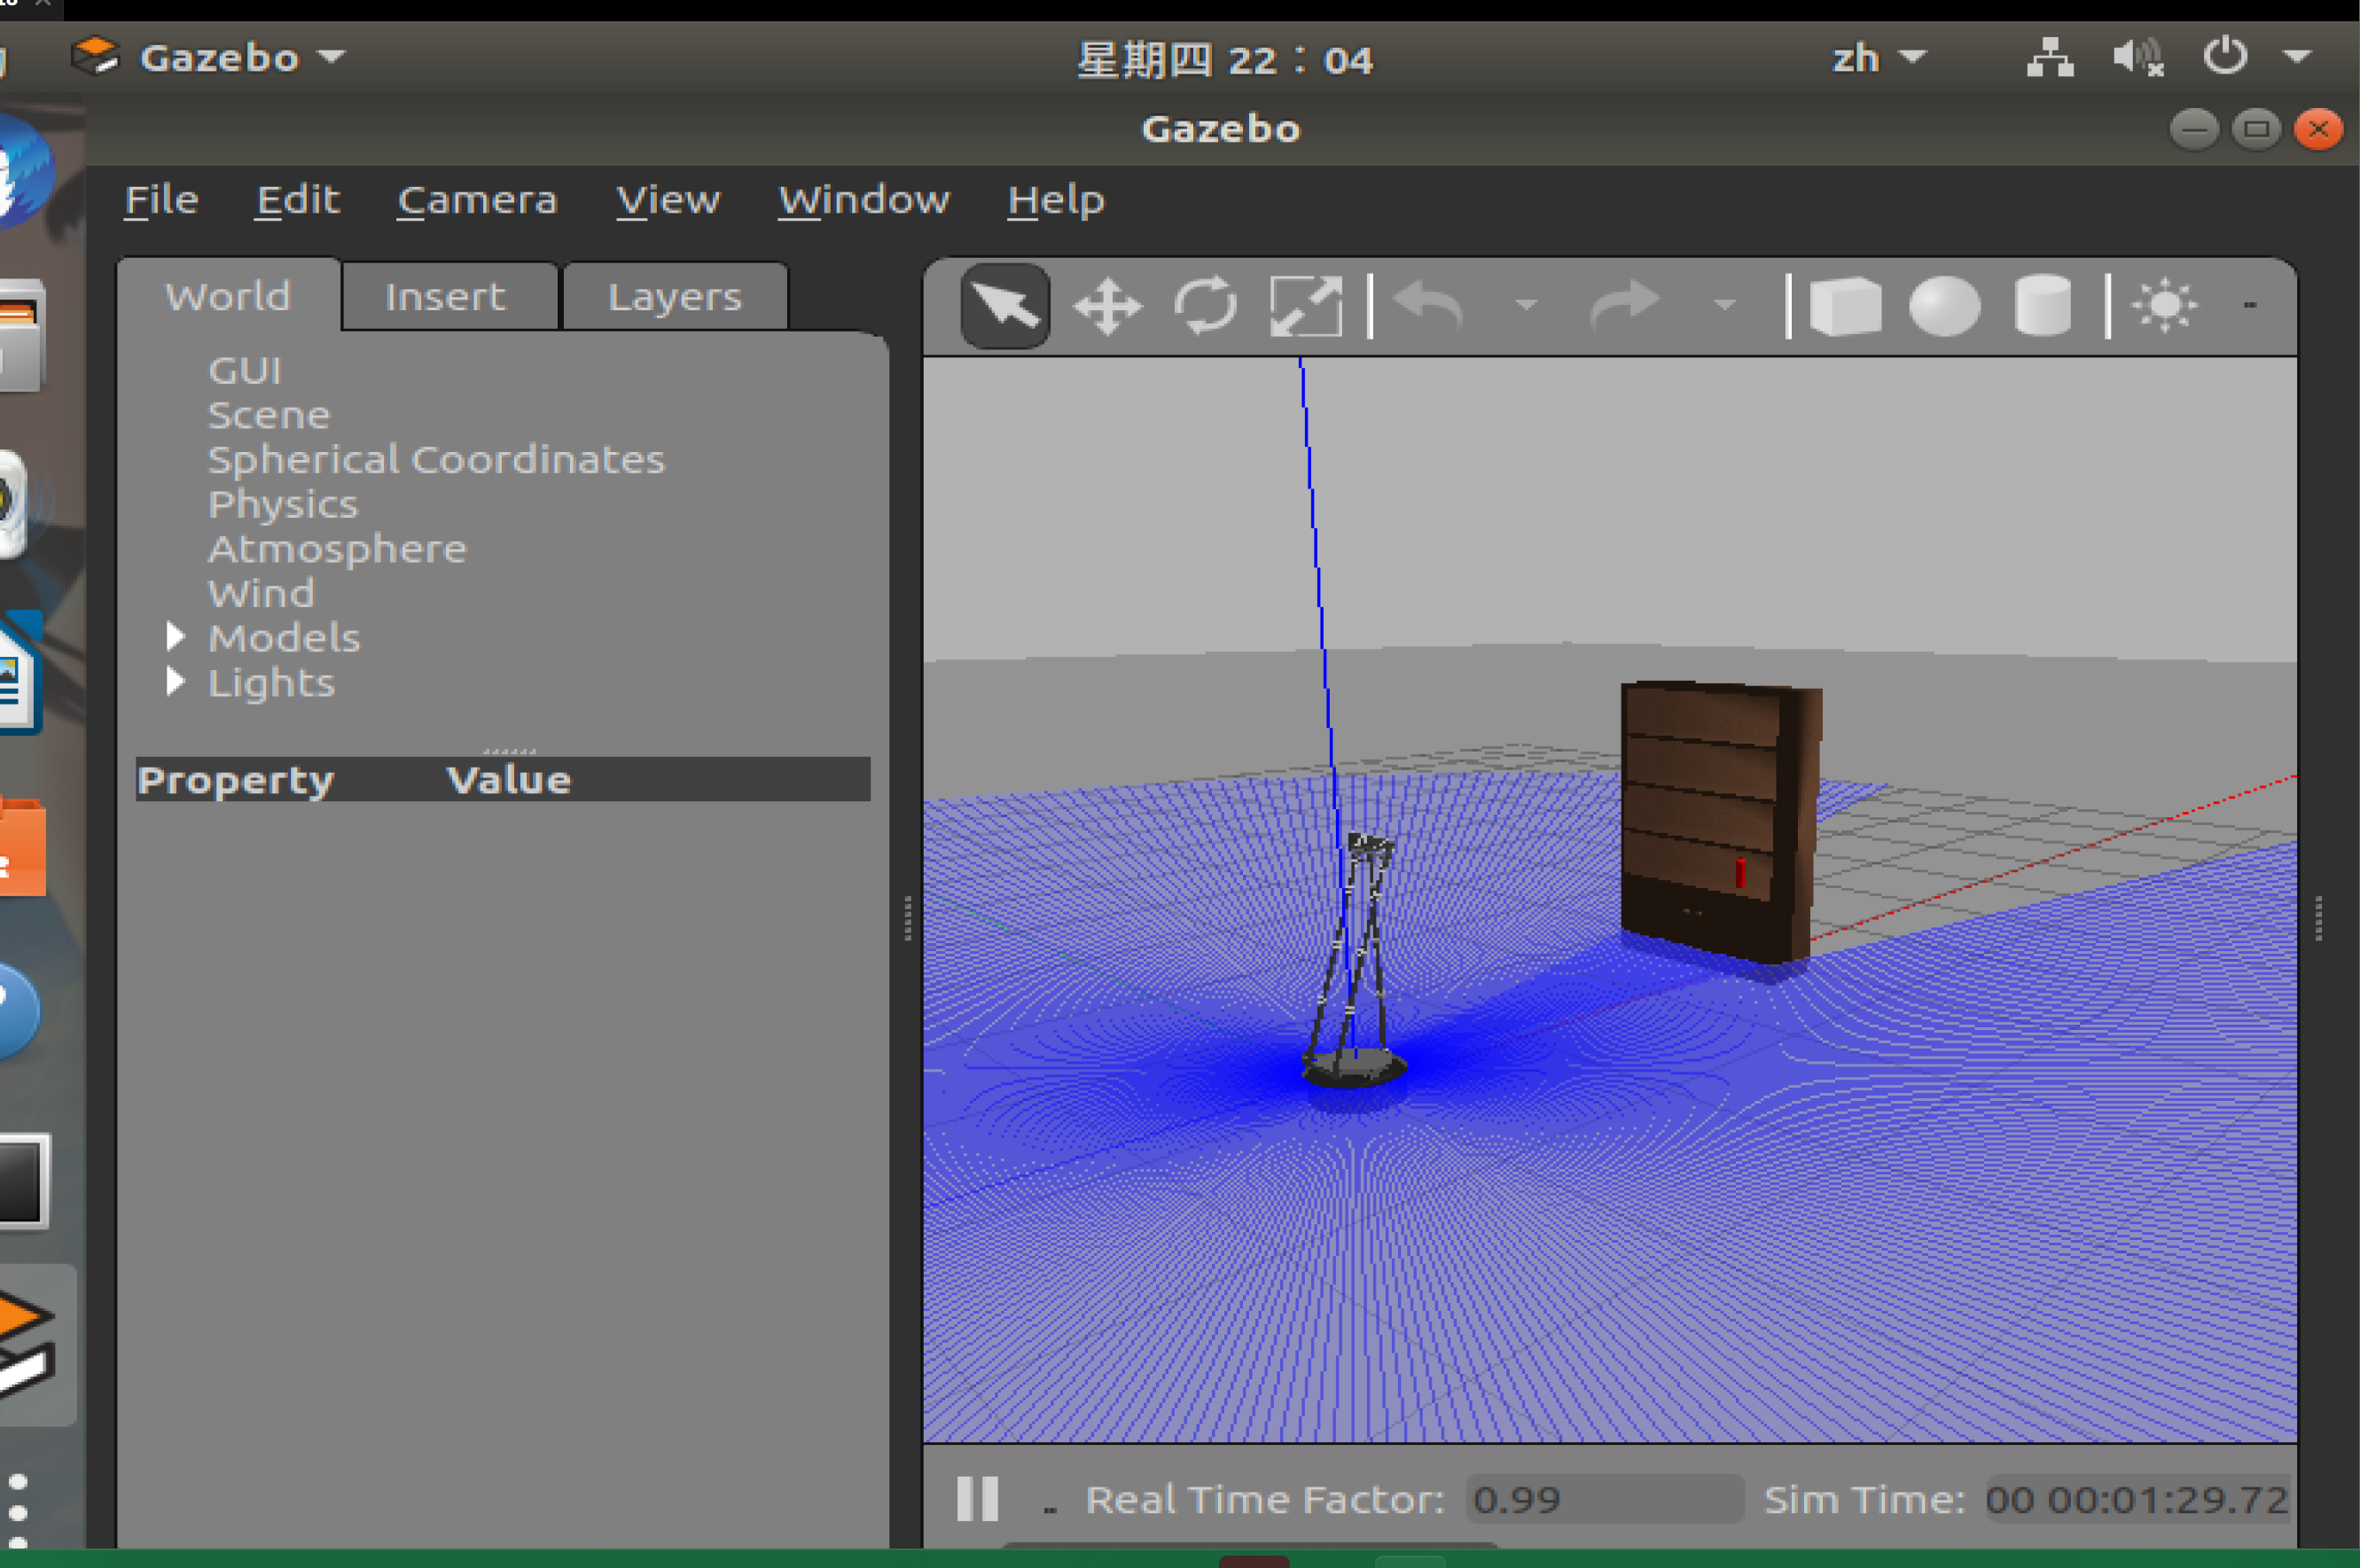Screen dimensions: 2360x1568
Task: Activate the rotate mode tool
Action: pos(1206,305)
